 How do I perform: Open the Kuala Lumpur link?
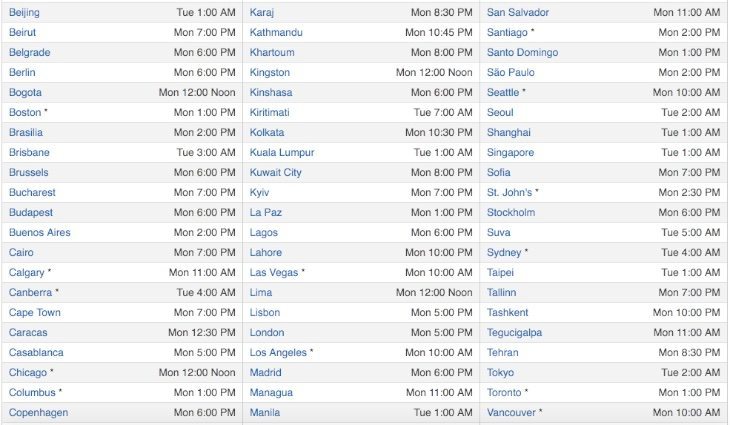pyautogui.click(x=282, y=153)
